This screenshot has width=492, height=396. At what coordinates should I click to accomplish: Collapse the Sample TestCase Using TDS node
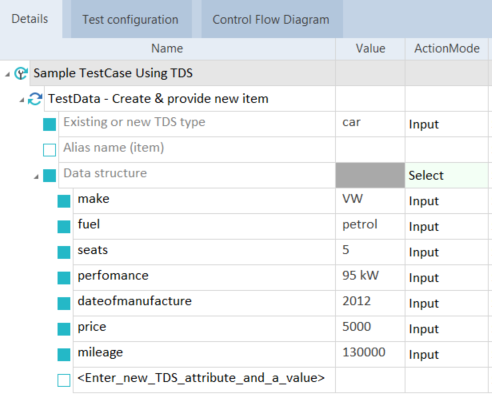point(7,75)
